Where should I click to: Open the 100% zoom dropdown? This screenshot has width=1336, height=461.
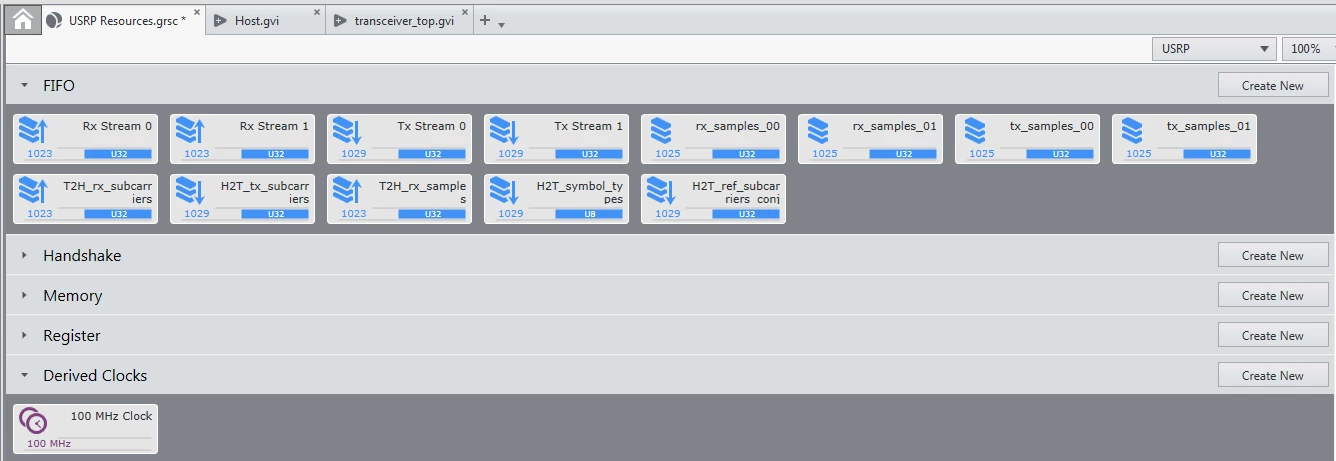tap(1308, 49)
